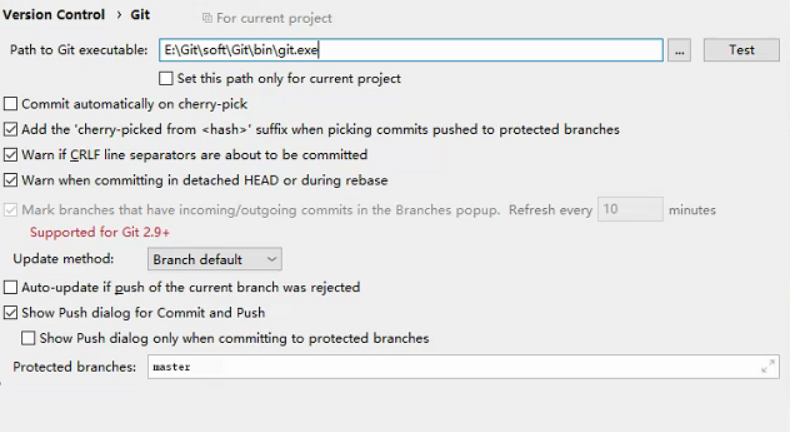Enable 'Set this path only for current project'
Screen dimensions: 790x432
166,79
